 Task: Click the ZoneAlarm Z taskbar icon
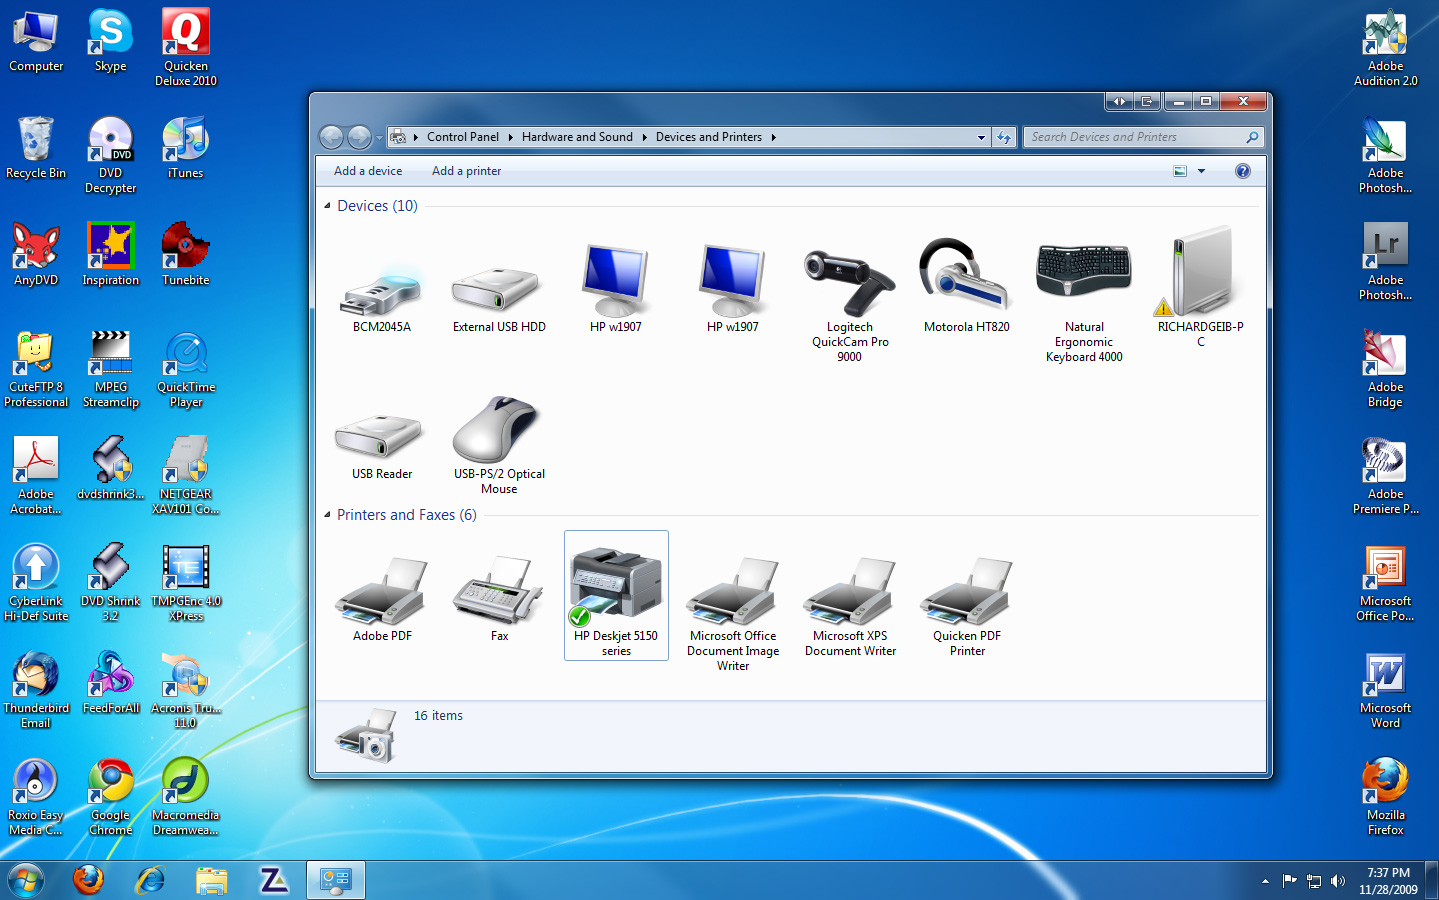[x=273, y=880]
